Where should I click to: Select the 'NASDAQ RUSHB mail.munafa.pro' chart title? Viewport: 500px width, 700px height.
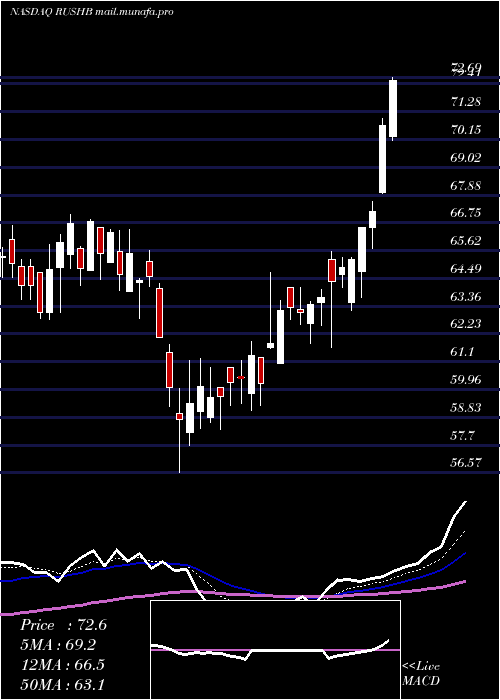pos(92,12)
